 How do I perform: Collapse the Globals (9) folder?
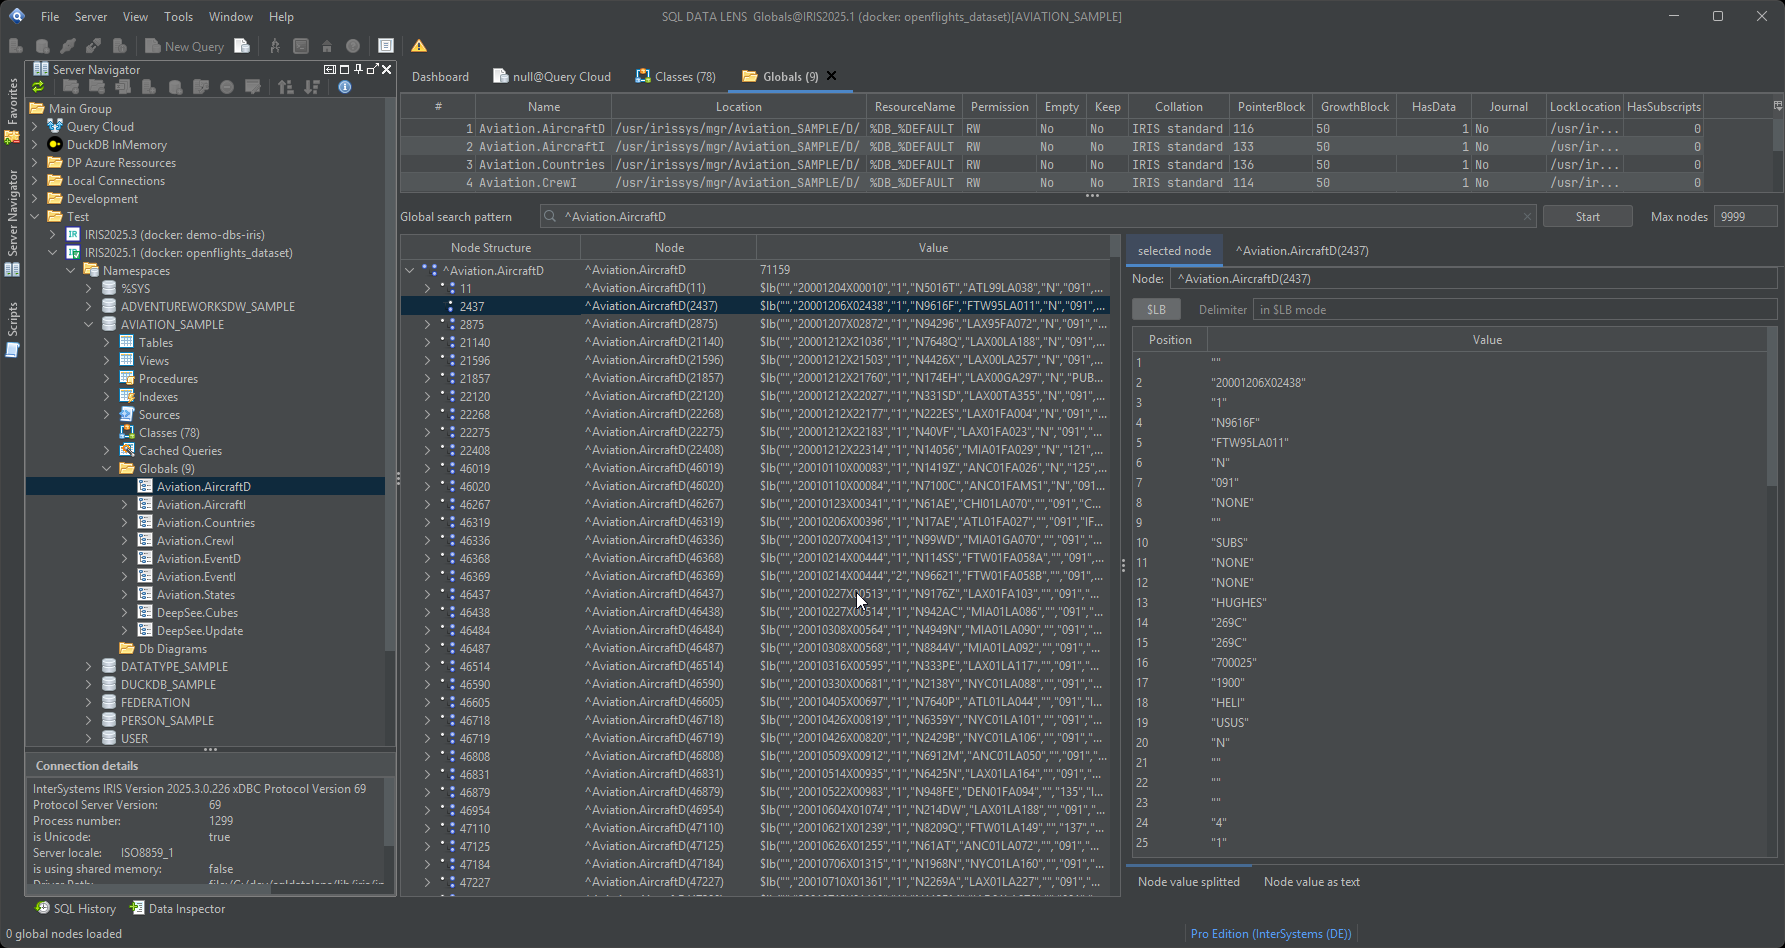tap(107, 469)
